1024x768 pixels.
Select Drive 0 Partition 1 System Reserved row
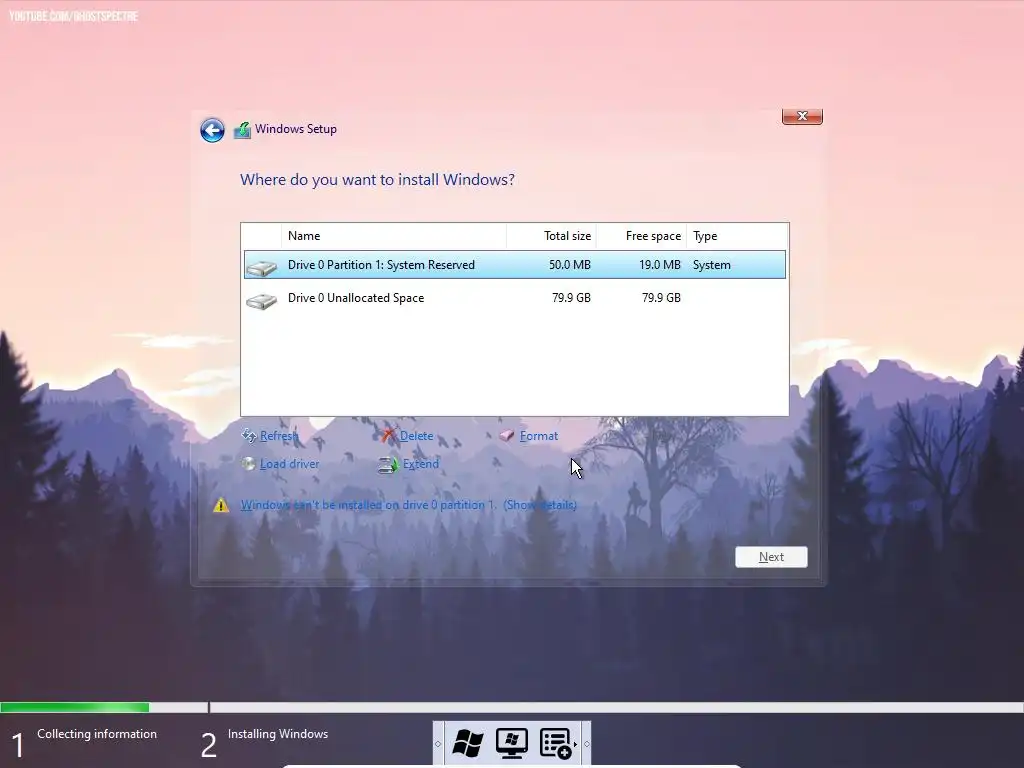pyautogui.click(x=515, y=264)
